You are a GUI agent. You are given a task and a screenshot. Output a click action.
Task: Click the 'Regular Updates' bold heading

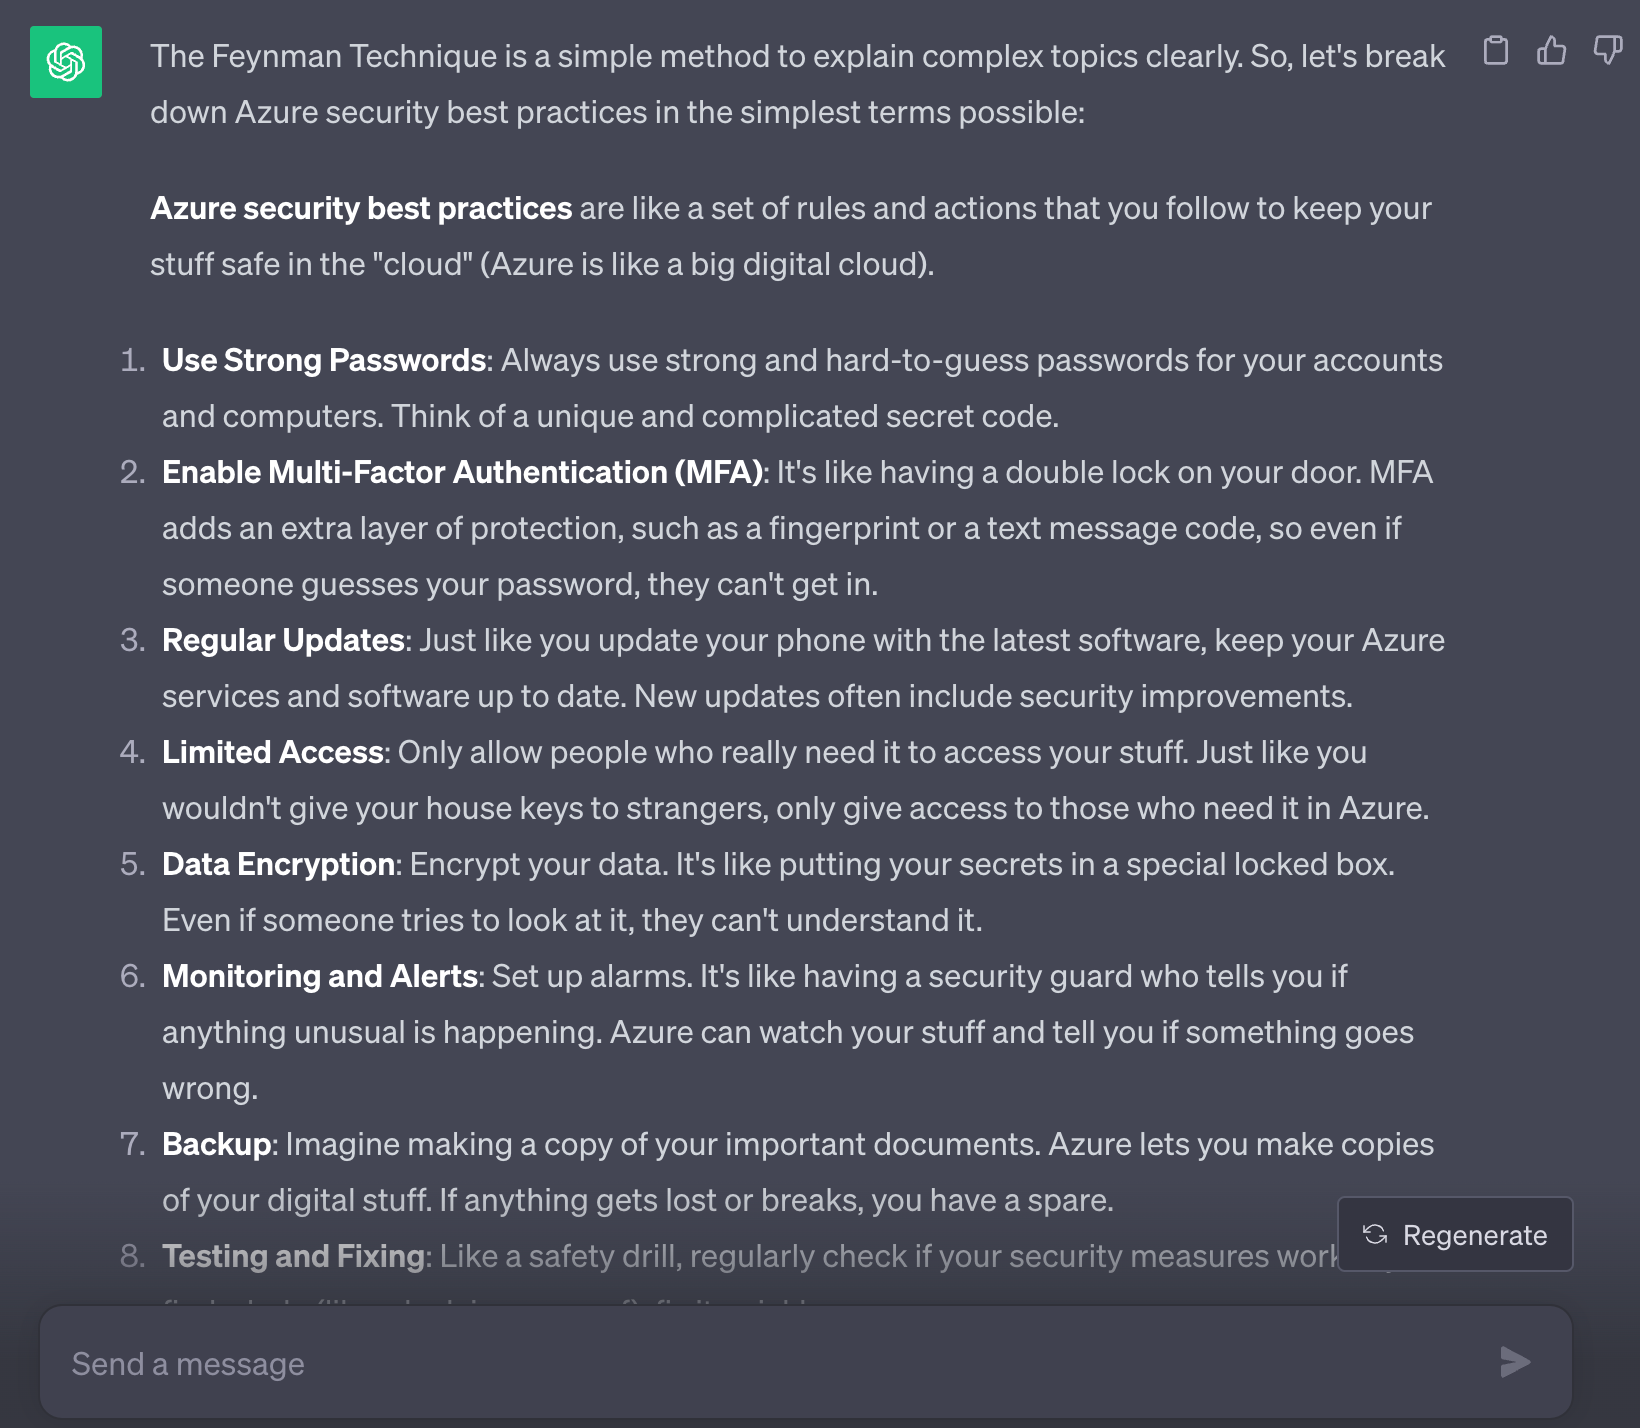click(x=283, y=640)
